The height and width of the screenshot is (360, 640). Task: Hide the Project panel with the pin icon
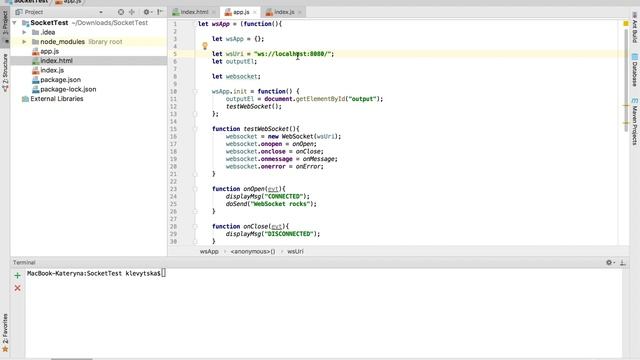[160, 12]
